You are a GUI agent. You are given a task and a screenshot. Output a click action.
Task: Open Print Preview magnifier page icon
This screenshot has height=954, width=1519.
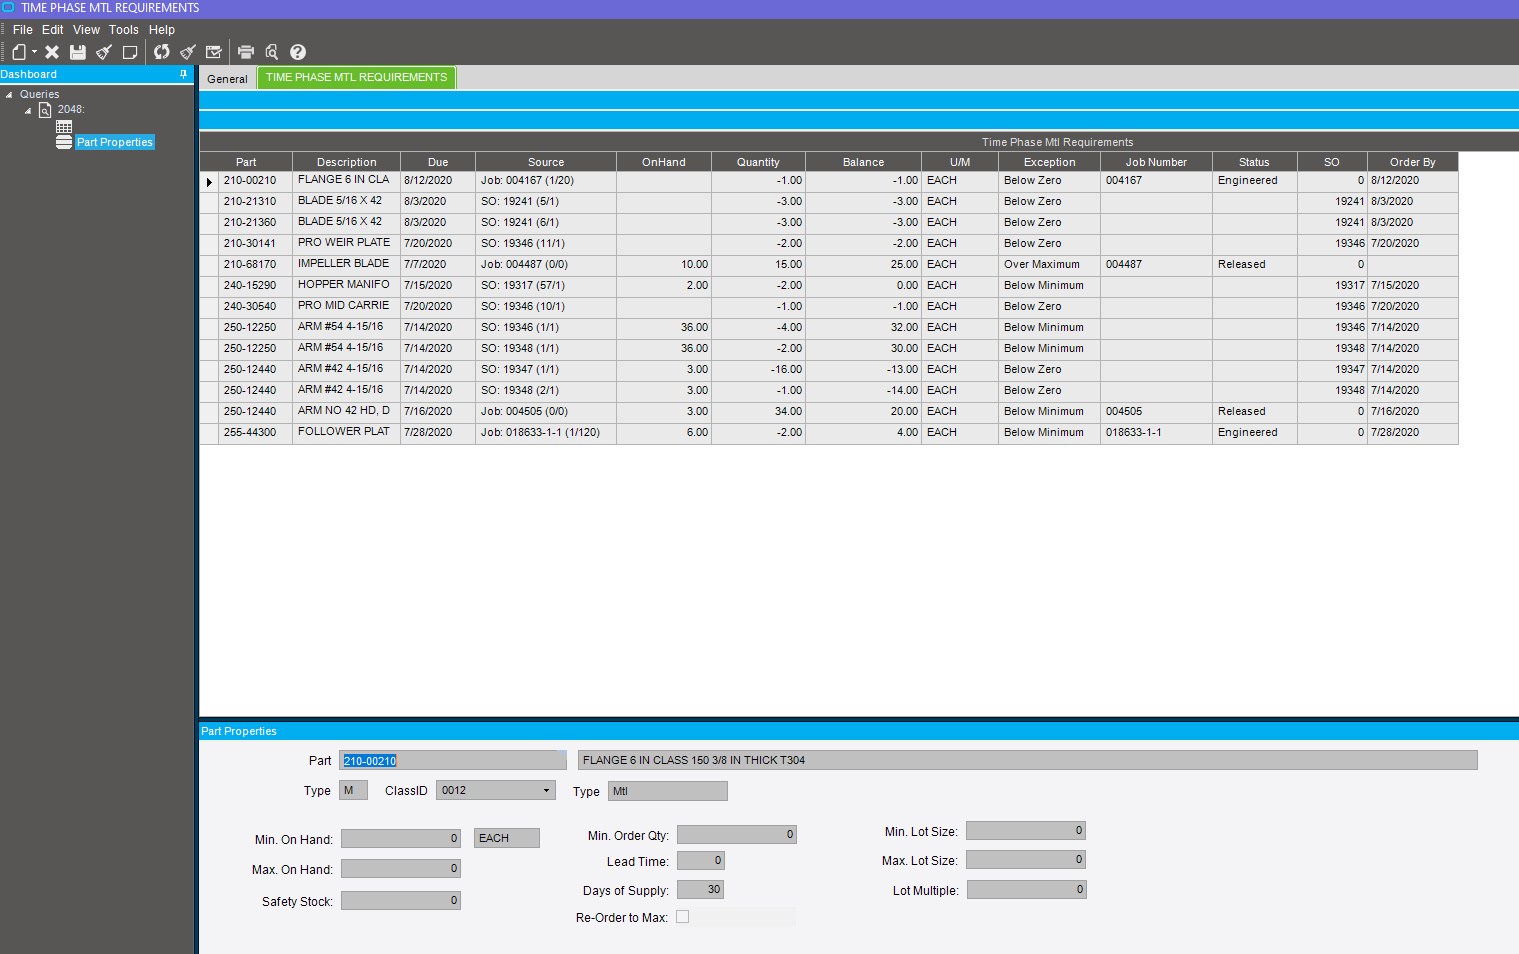[271, 52]
